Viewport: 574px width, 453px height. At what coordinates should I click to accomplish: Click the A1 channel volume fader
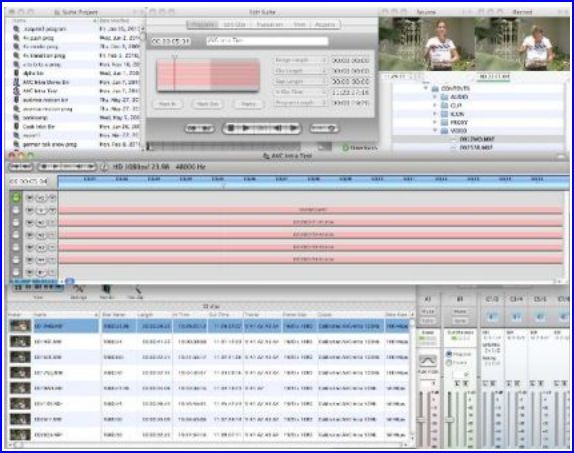[x=422, y=419]
